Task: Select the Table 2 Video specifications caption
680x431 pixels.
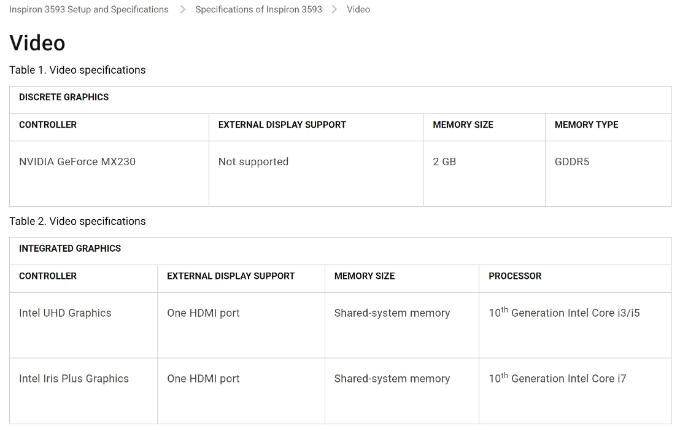Action: (x=77, y=221)
